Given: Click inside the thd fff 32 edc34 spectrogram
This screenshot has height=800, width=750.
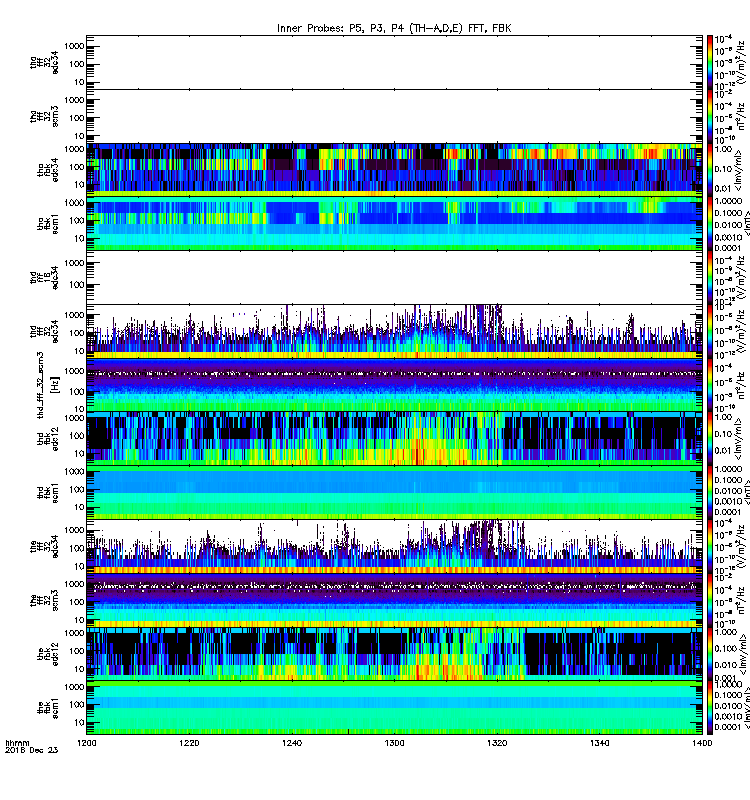Looking at the screenshot, I should tap(394, 332).
